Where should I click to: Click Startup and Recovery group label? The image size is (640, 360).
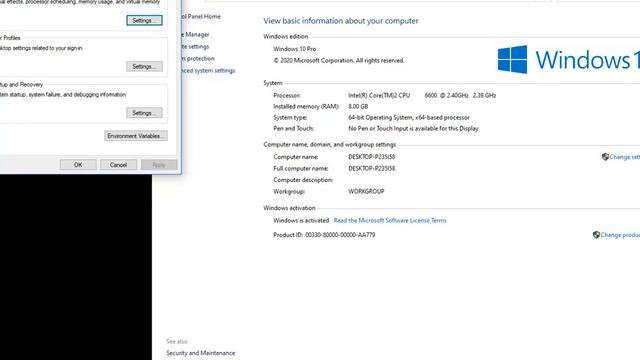[21, 84]
